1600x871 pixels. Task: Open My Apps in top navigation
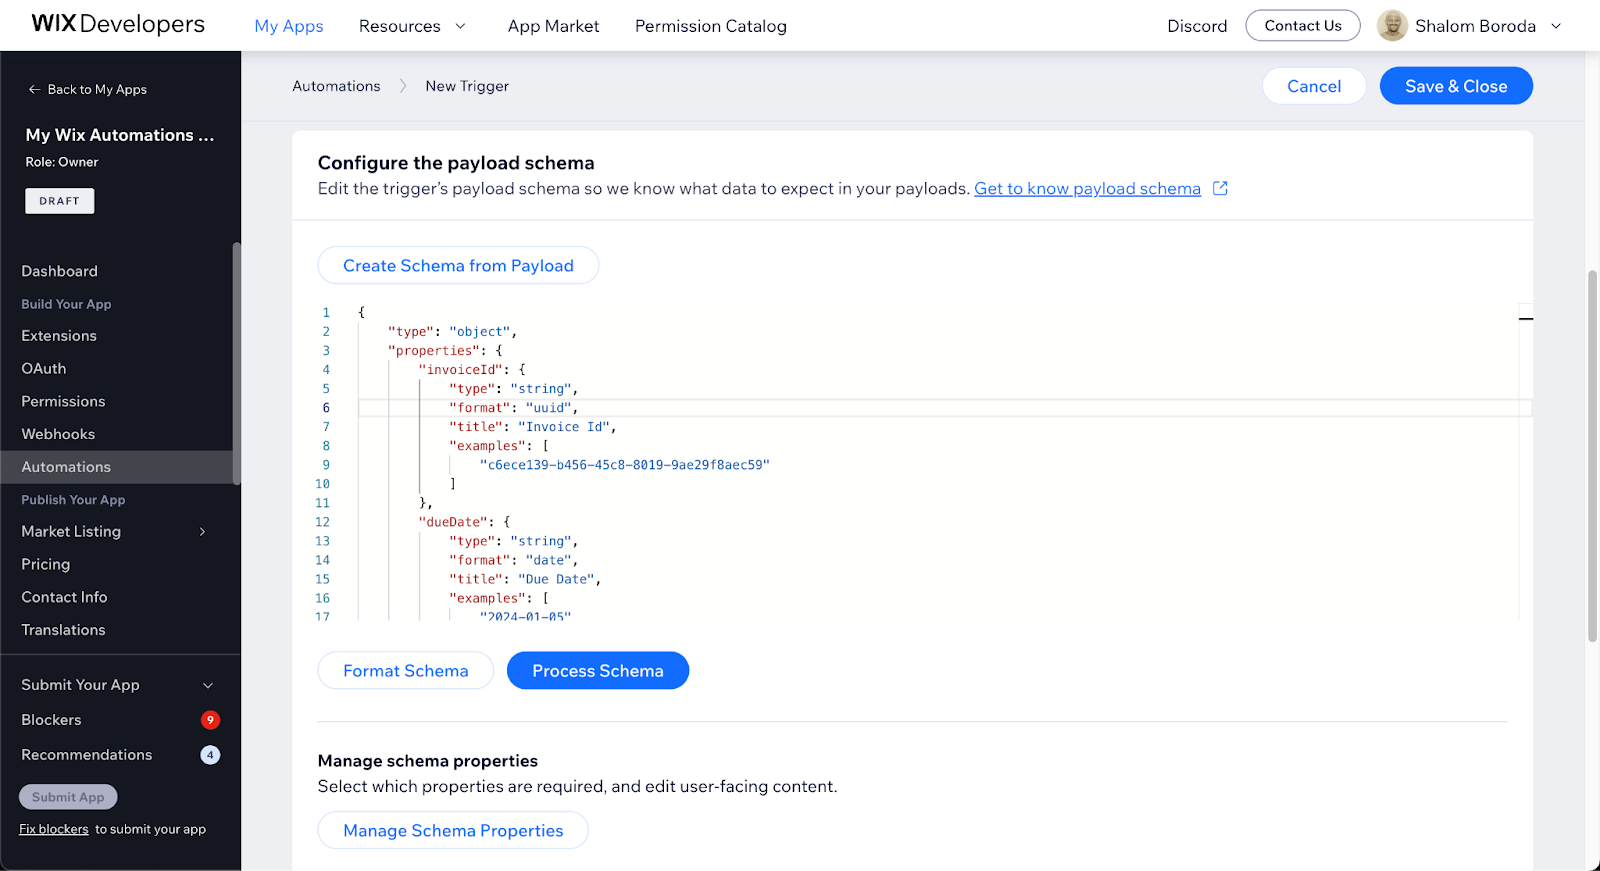tap(289, 26)
